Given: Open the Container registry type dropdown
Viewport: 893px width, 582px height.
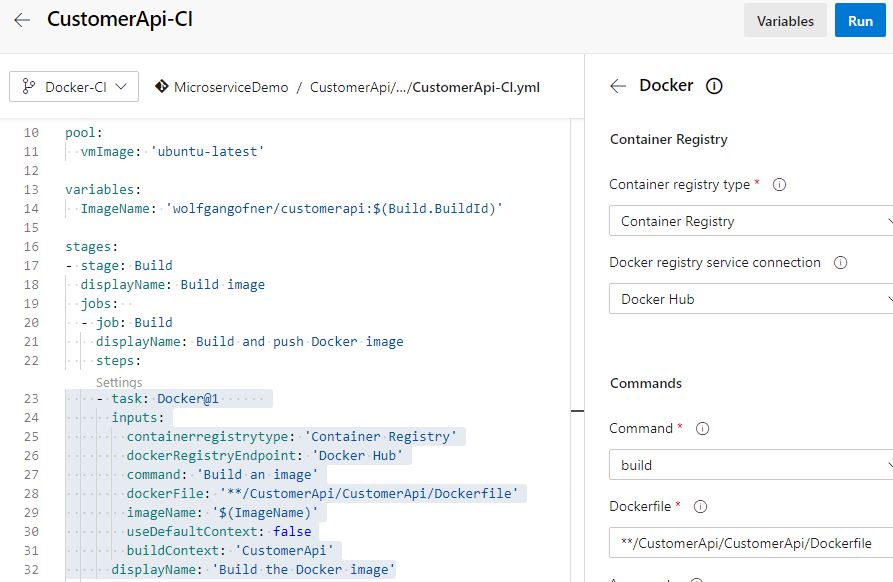Looking at the screenshot, I should (x=750, y=220).
